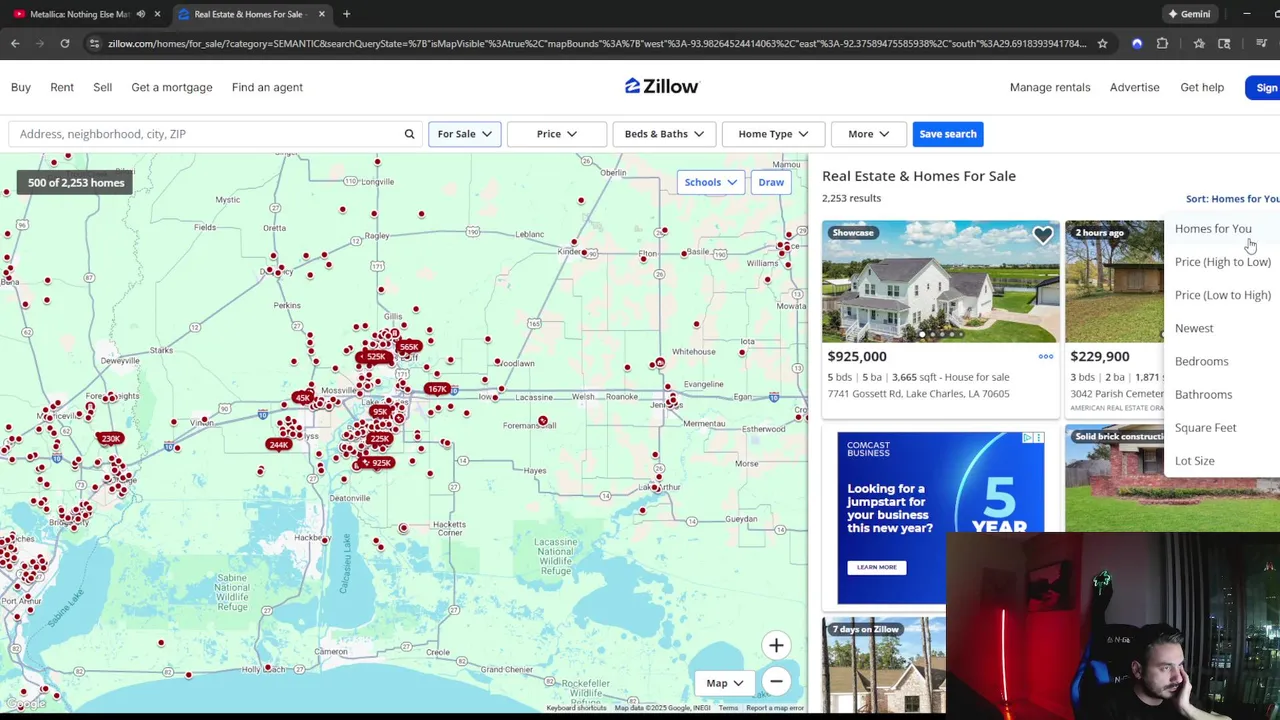Open the 7 days on Zillow listing photo
The width and height of the screenshot is (1280, 720).
coord(884,666)
